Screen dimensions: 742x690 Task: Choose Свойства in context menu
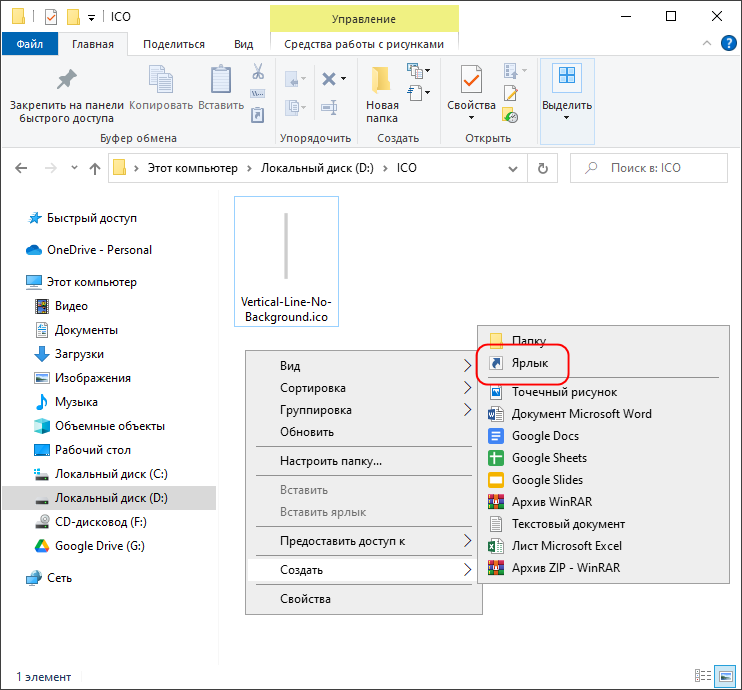point(364,599)
